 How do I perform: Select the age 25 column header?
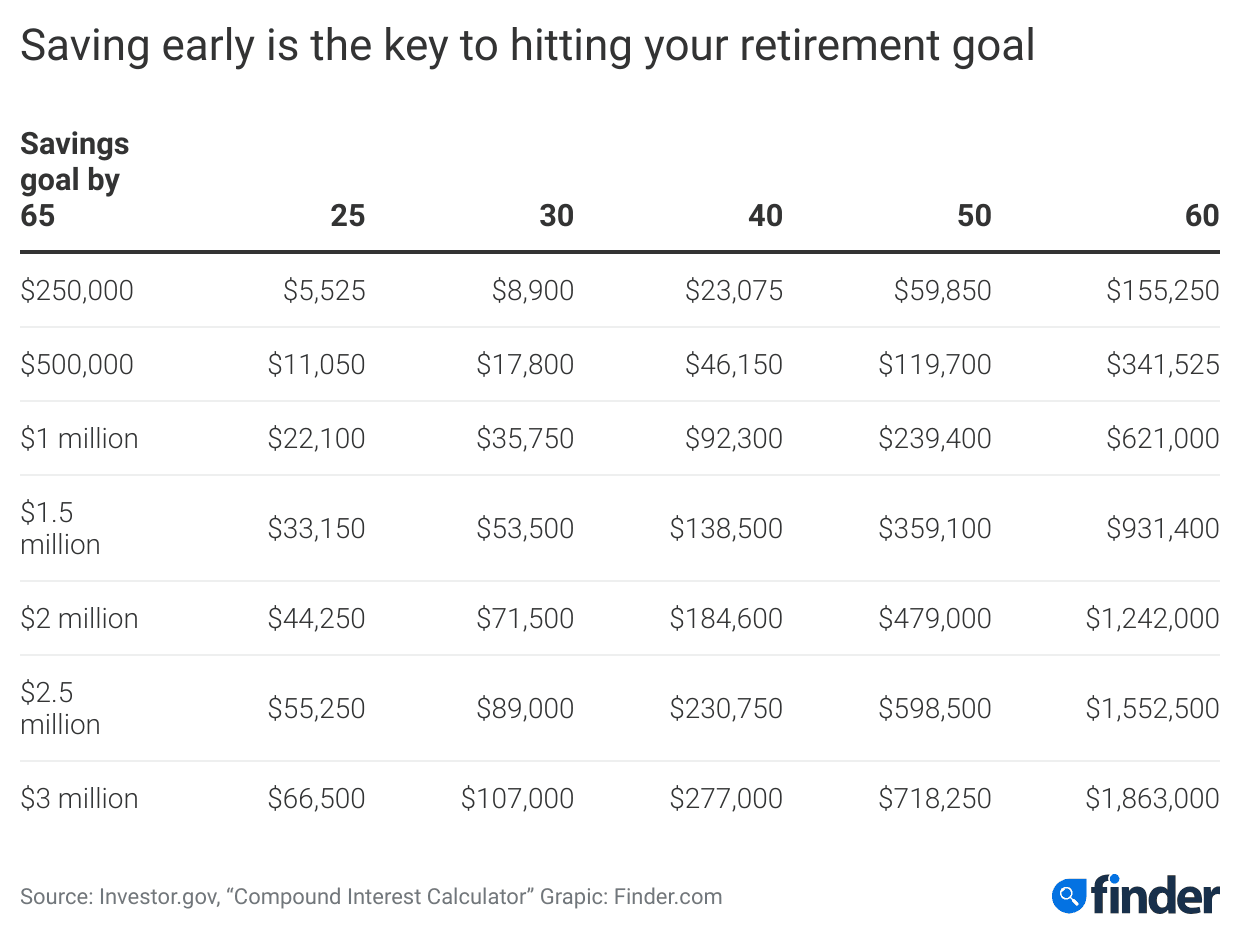348,215
